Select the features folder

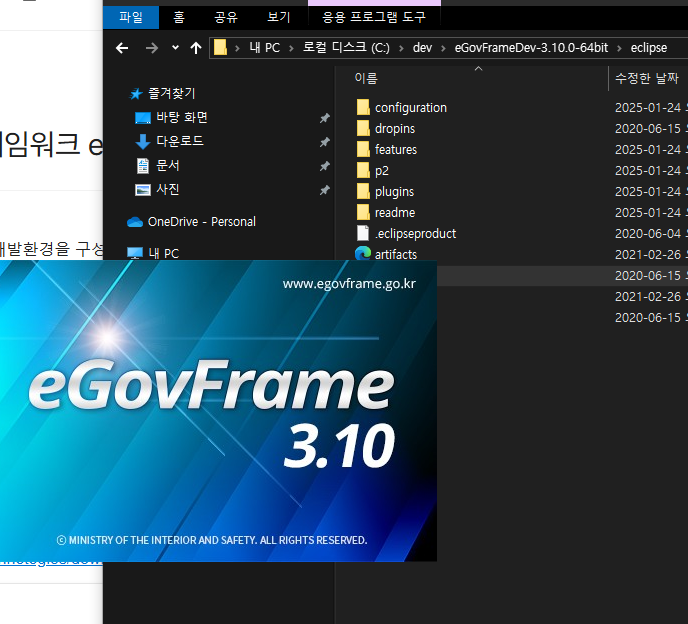pyautogui.click(x=396, y=150)
